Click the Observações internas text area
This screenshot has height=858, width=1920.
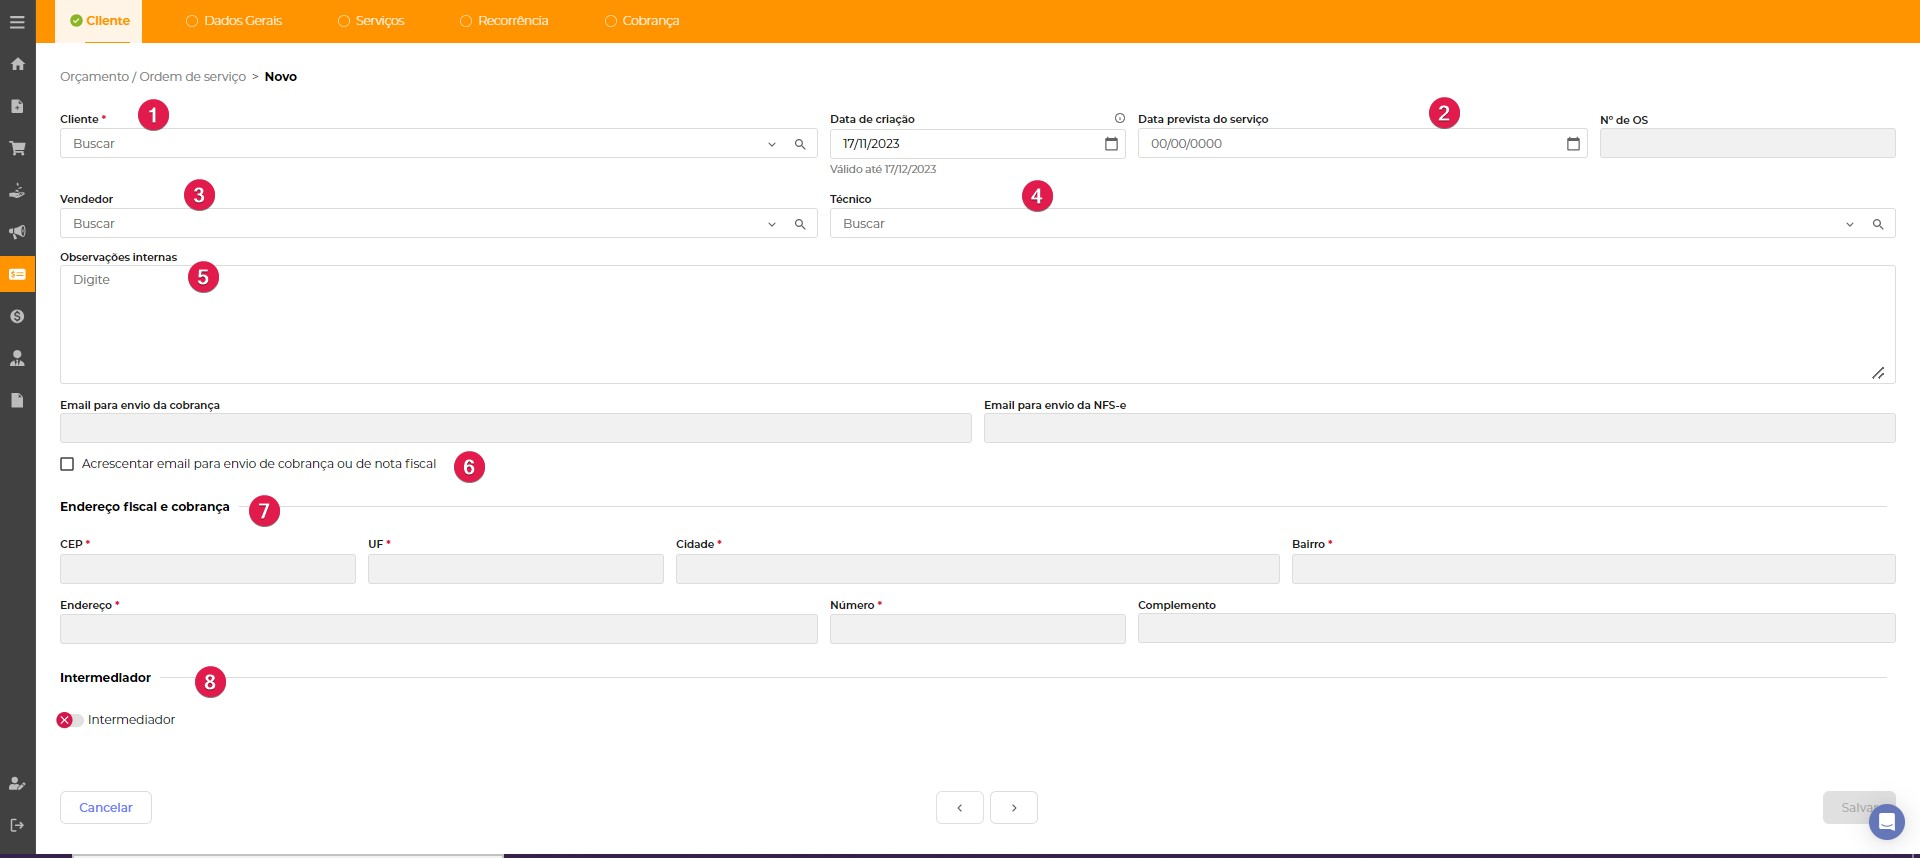[x=977, y=324]
